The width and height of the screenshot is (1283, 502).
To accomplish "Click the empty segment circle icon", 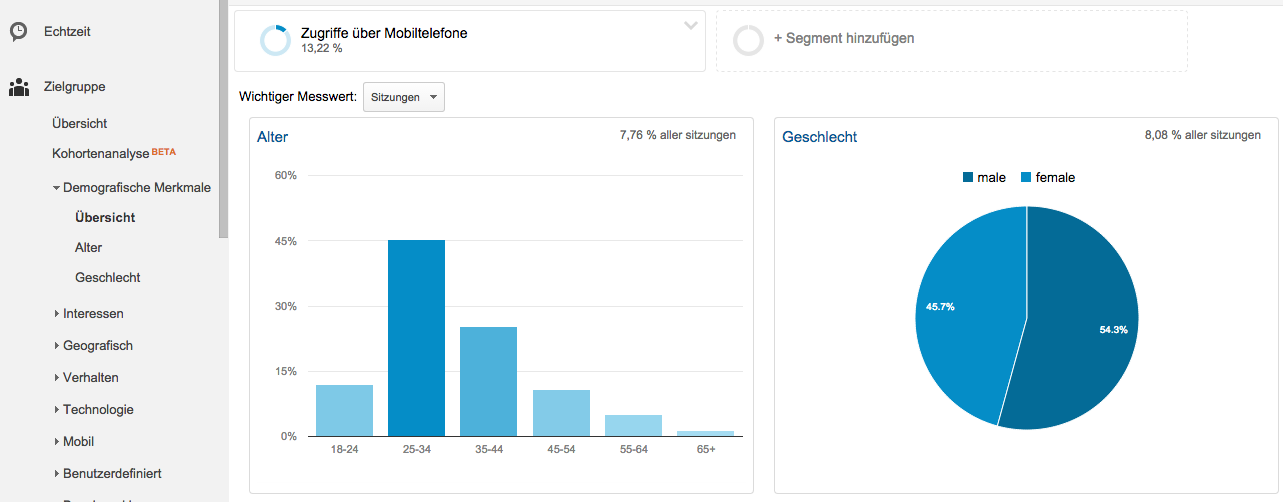I will (x=748, y=40).
